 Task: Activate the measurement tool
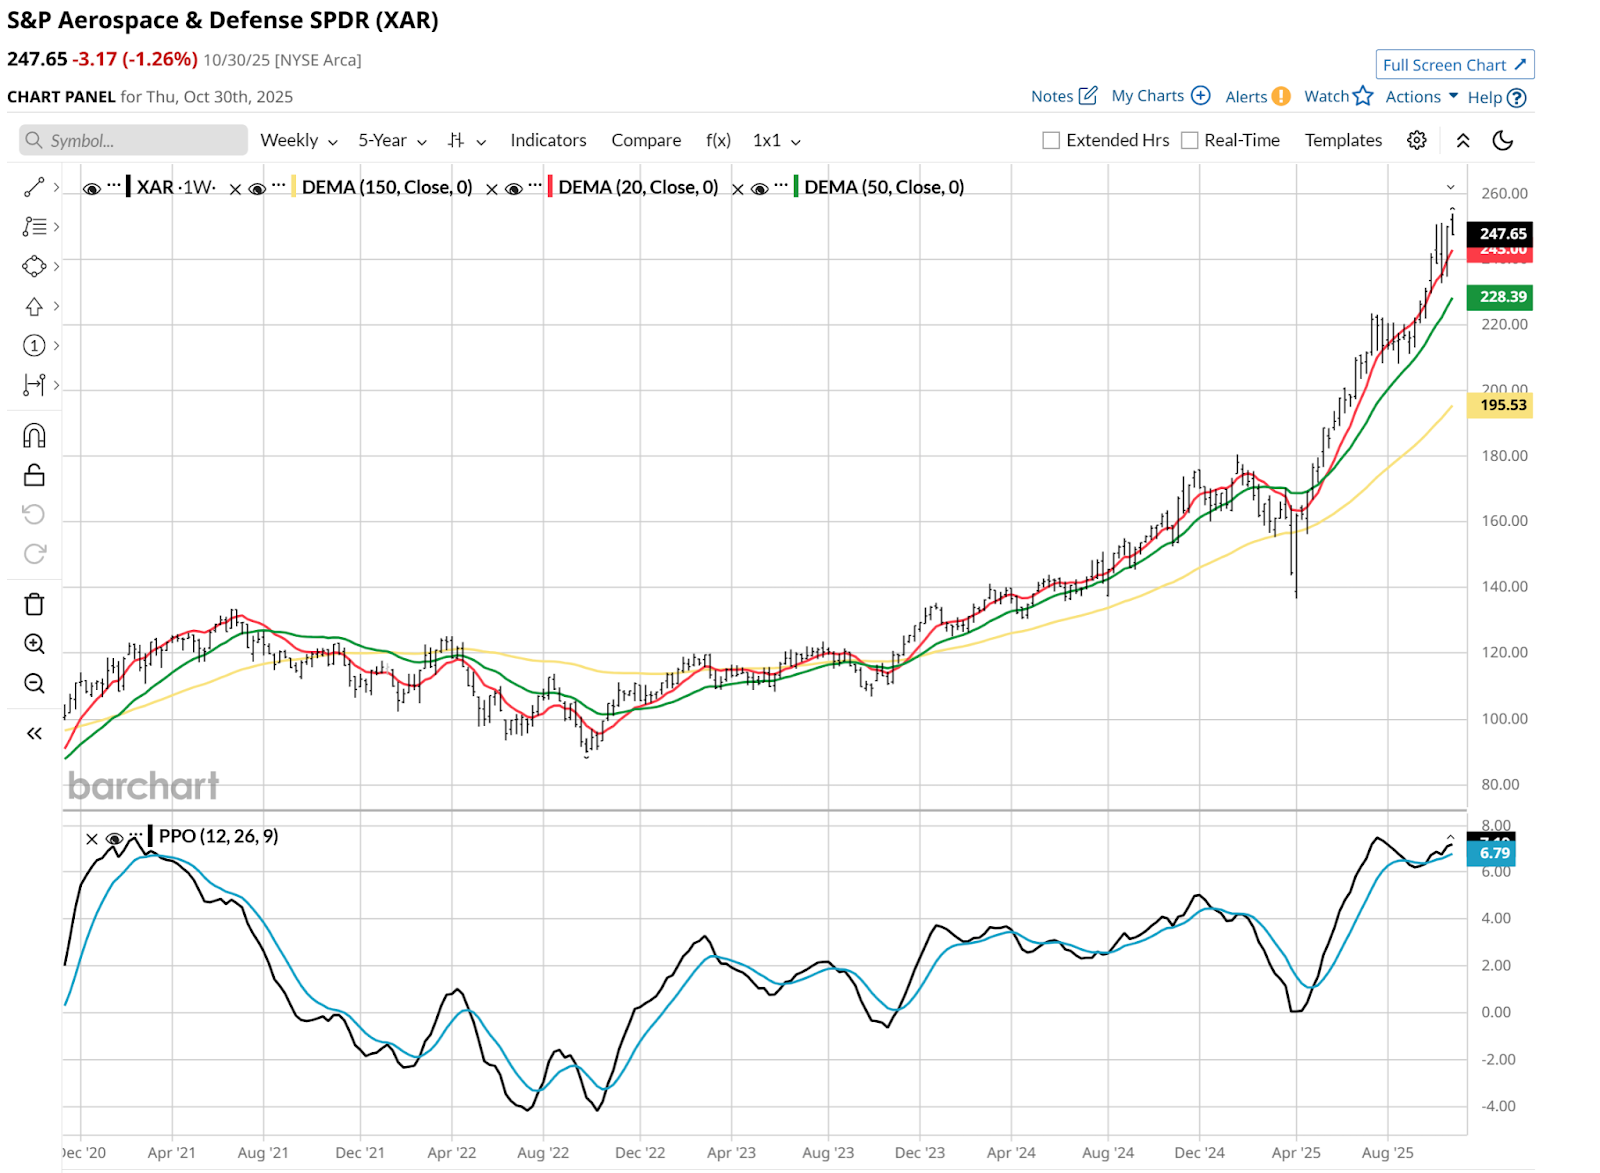(34, 385)
